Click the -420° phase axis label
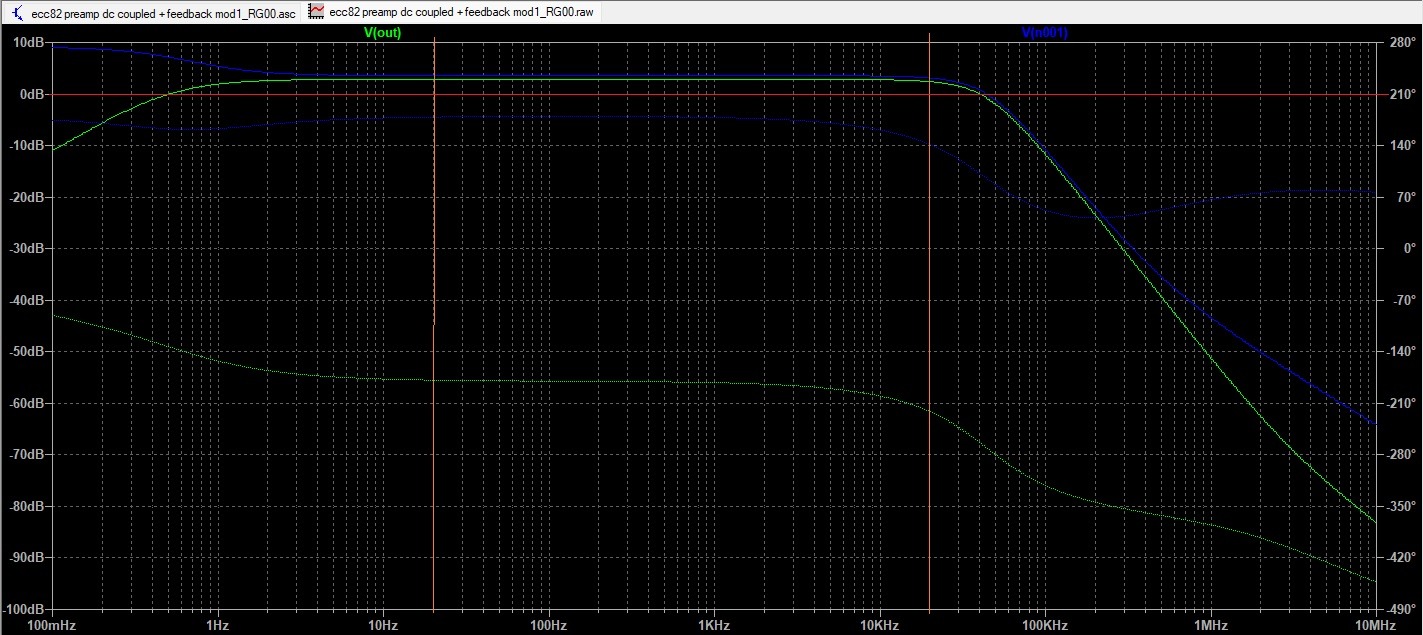Image resolution: width=1423 pixels, height=635 pixels. [x=1401, y=557]
